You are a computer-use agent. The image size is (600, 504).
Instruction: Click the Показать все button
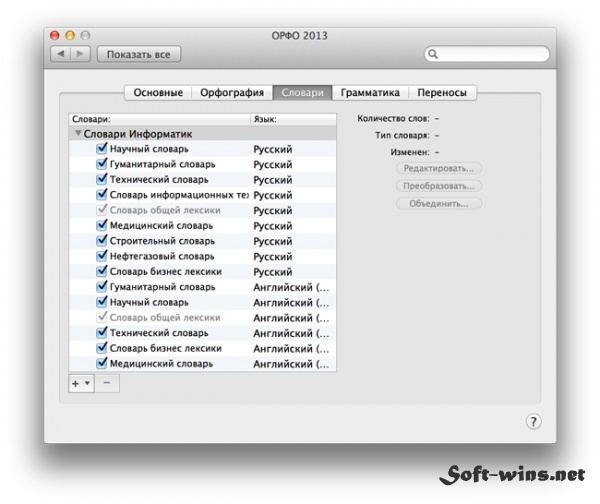[139, 54]
